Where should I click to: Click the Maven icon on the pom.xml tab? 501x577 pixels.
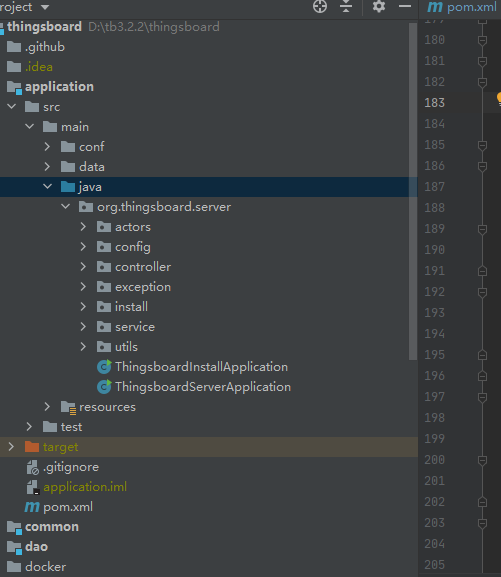click(435, 7)
